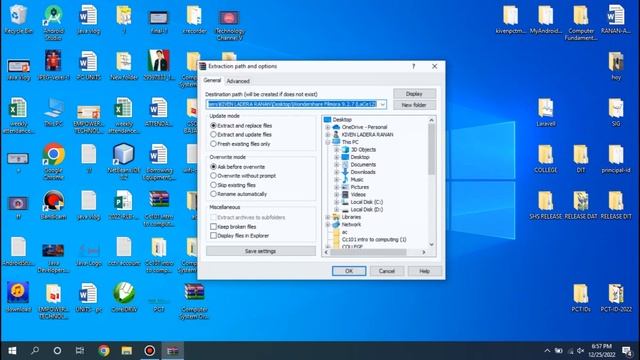Open the Recycle Bin desktop icon
The width and height of the screenshot is (640, 360).
tap(18, 20)
